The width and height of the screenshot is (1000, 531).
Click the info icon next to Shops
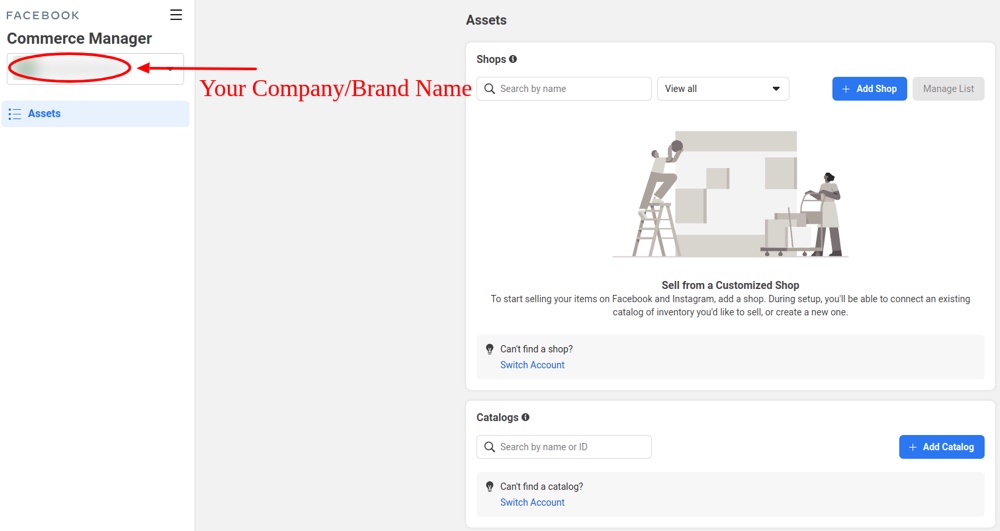(513, 60)
